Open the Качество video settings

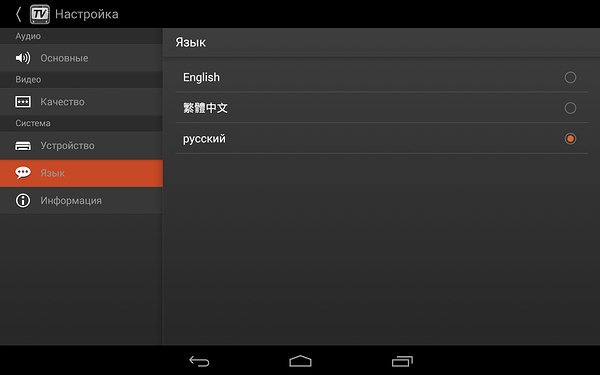pos(81,102)
